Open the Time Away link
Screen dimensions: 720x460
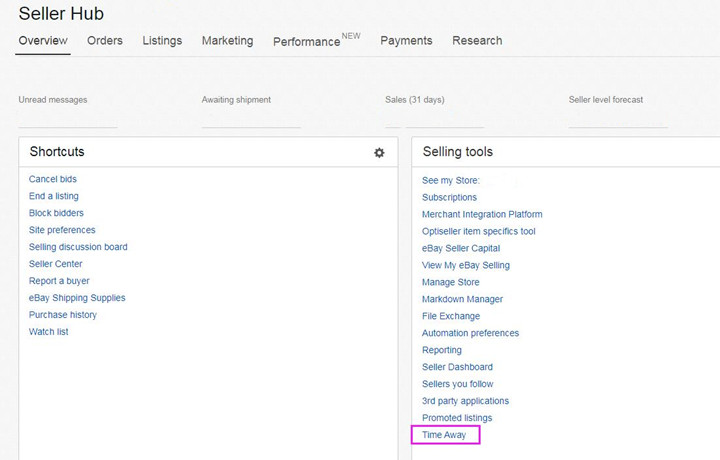pos(444,435)
